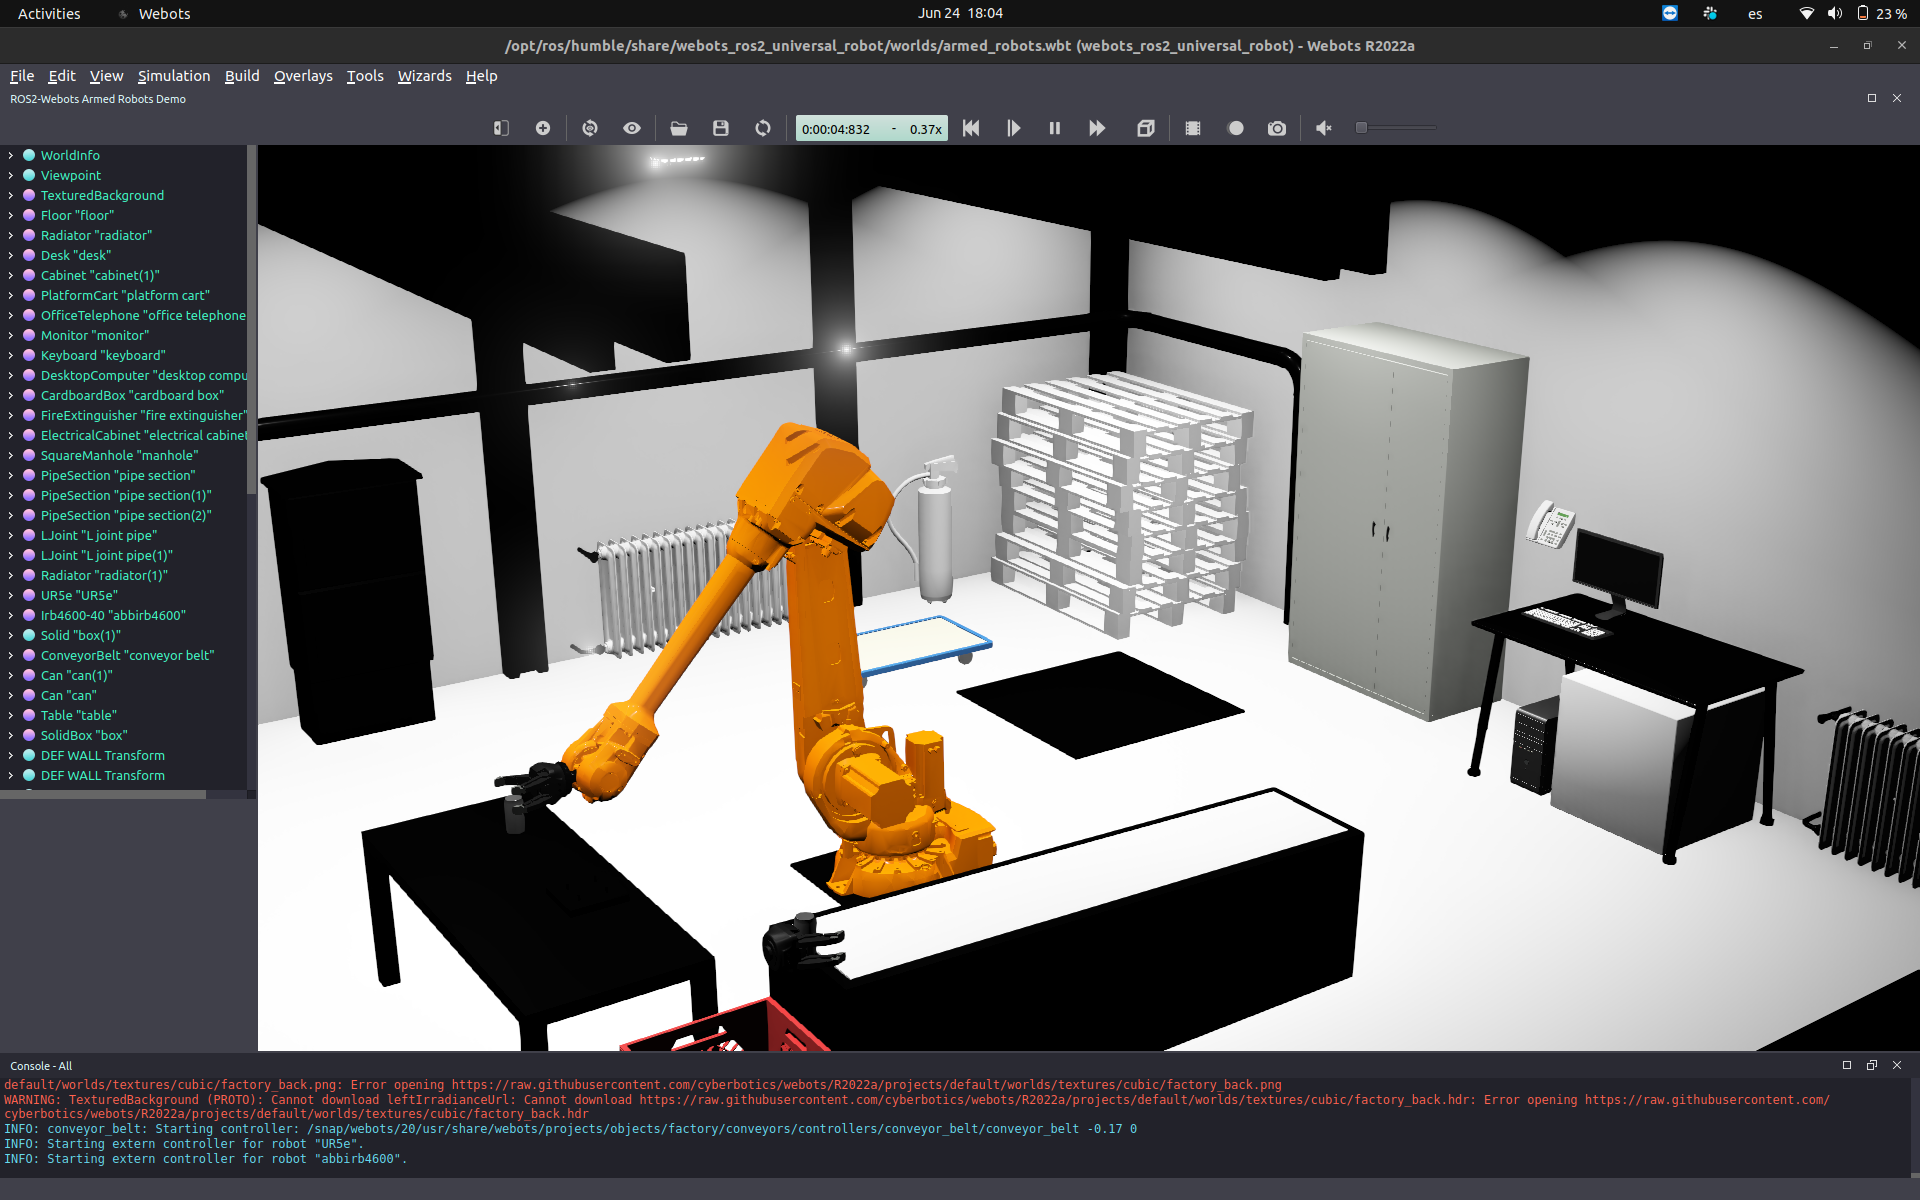The height and width of the screenshot is (1200, 1920).
Task: Open the Simulation menu
Action: tap(173, 76)
